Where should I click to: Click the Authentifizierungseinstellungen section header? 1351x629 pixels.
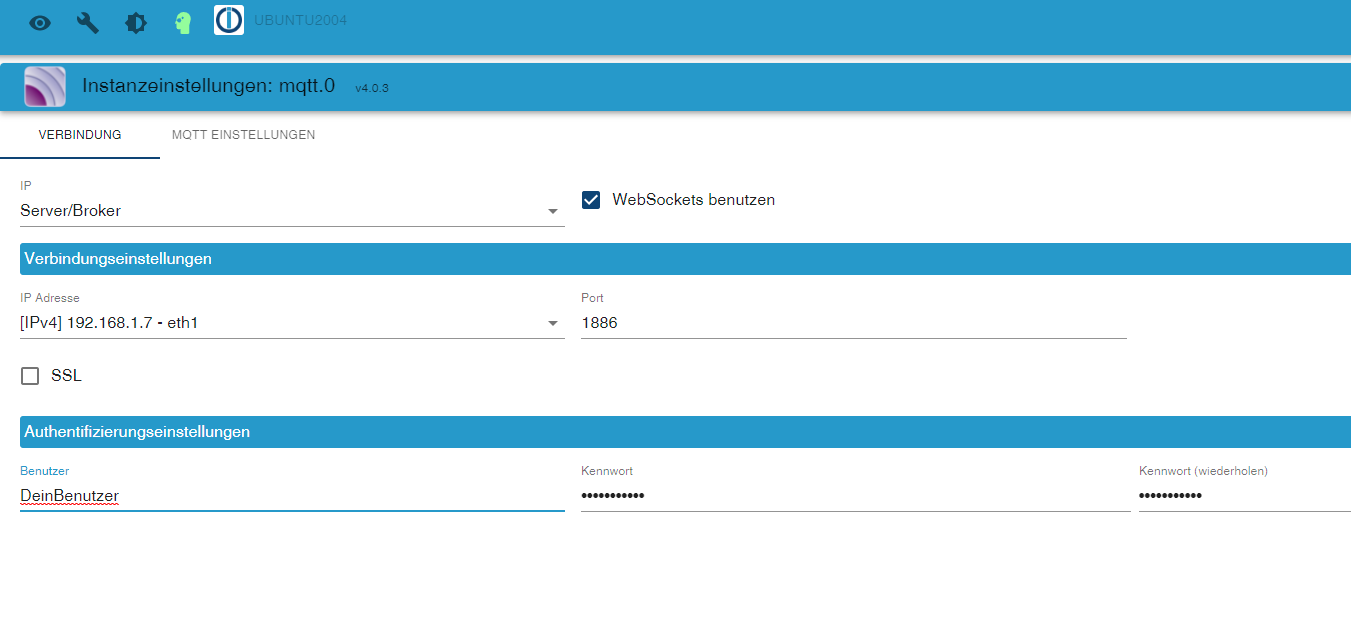(x=137, y=432)
